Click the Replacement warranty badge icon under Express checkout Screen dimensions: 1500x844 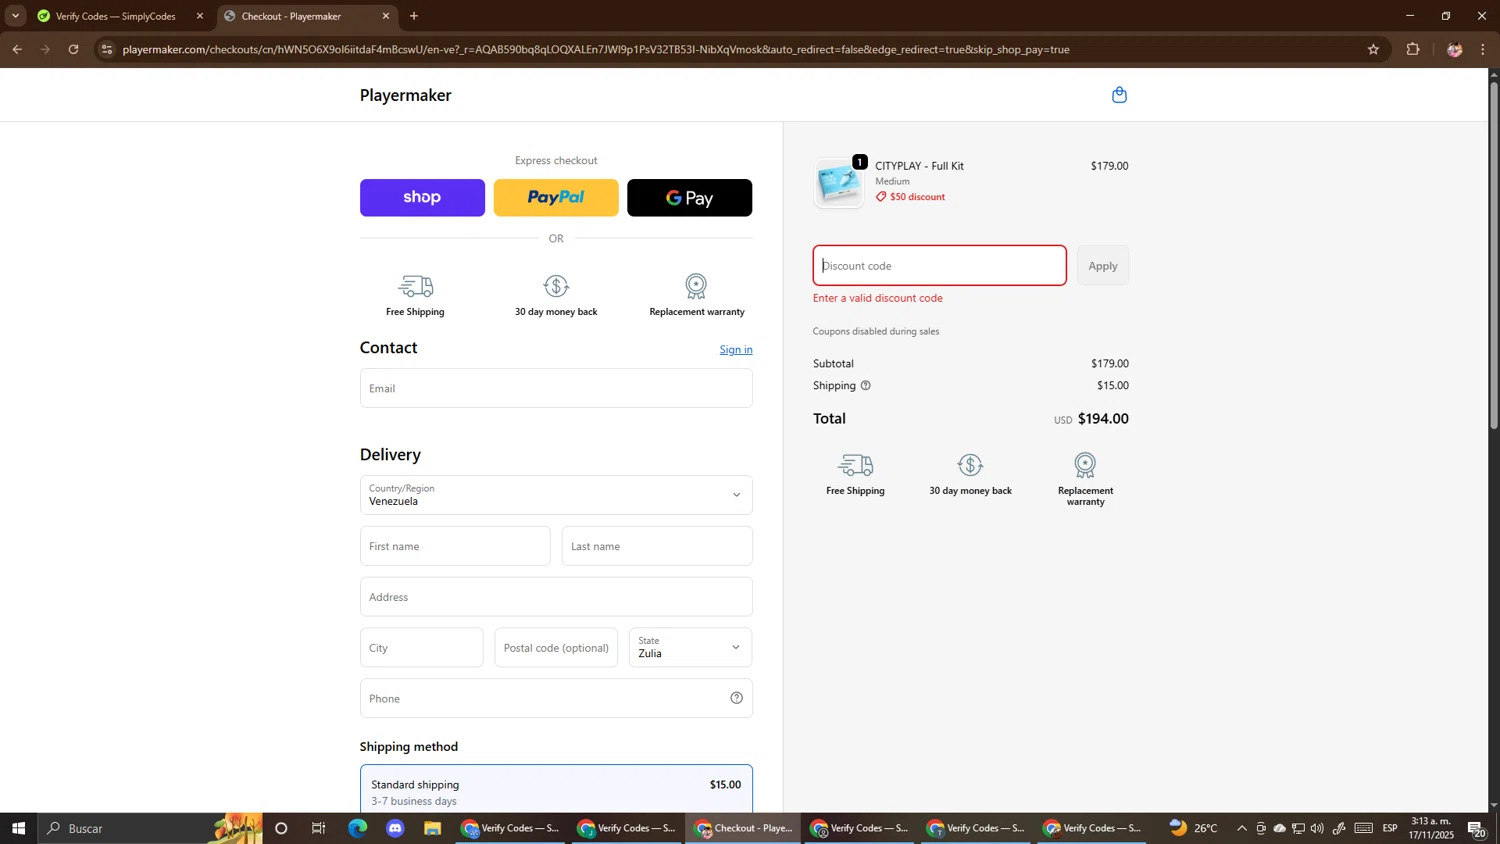tap(696, 287)
